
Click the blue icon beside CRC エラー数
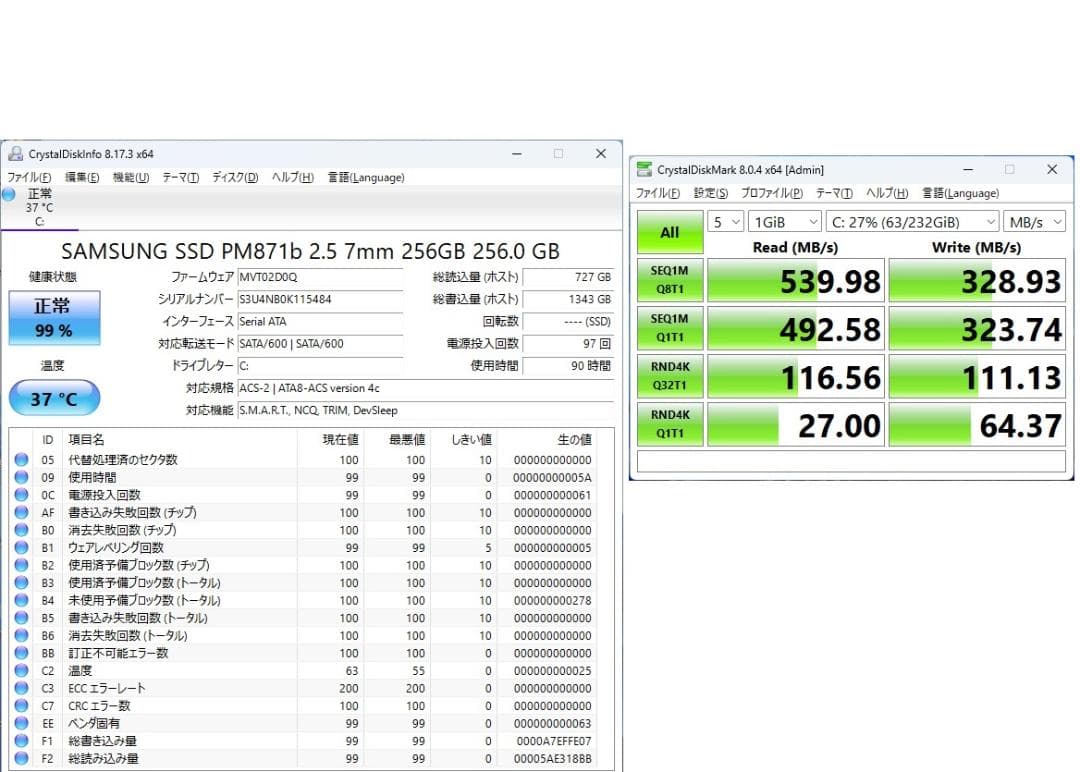23,705
